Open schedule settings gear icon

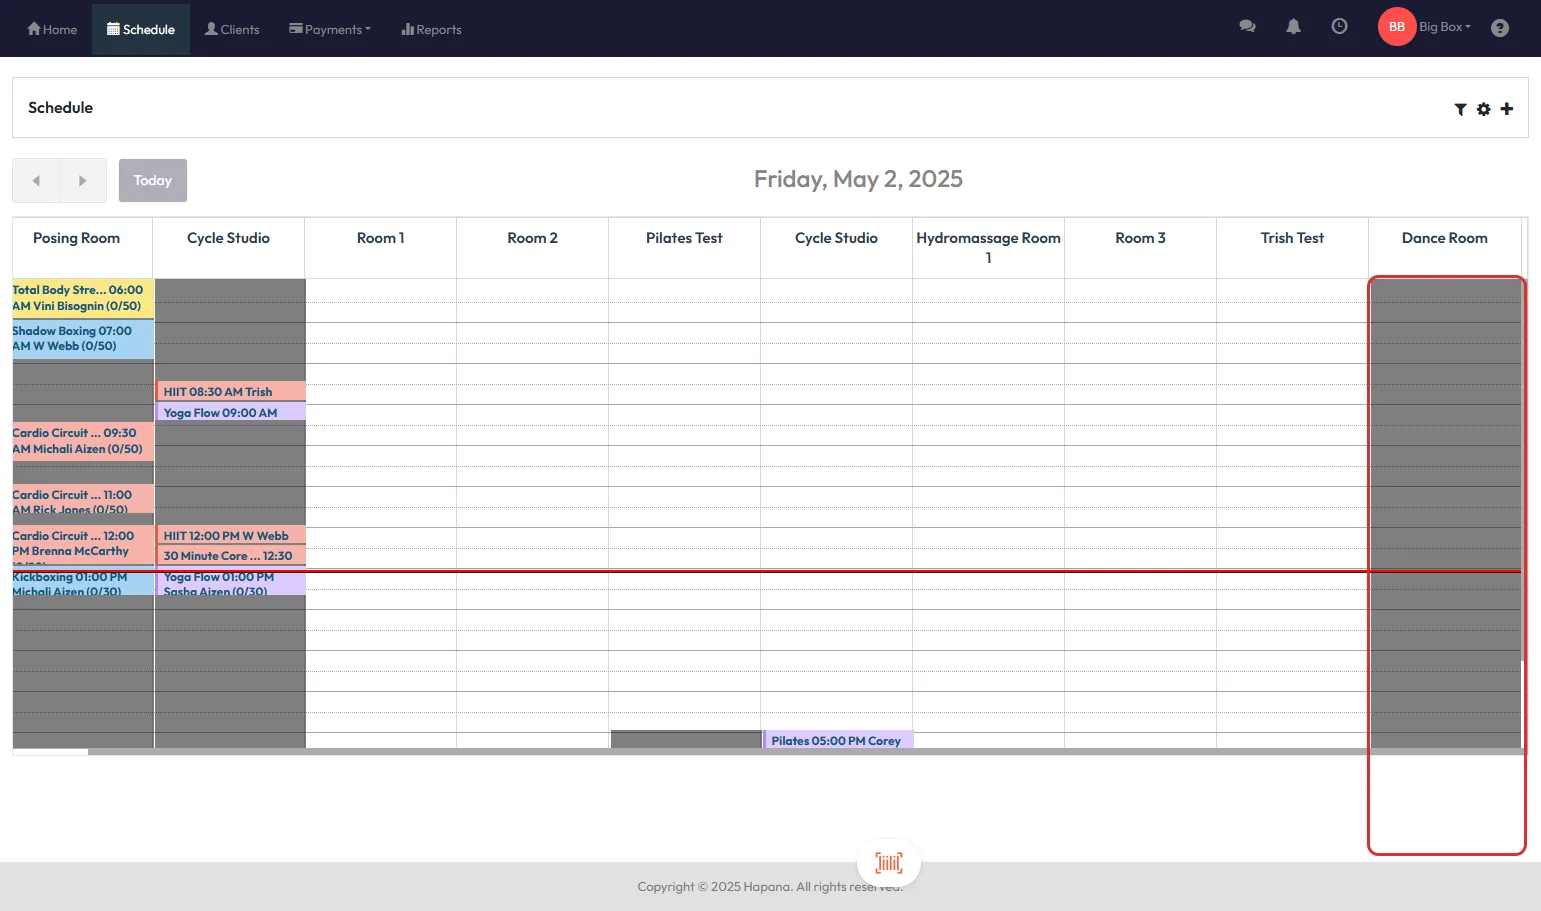1483,109
